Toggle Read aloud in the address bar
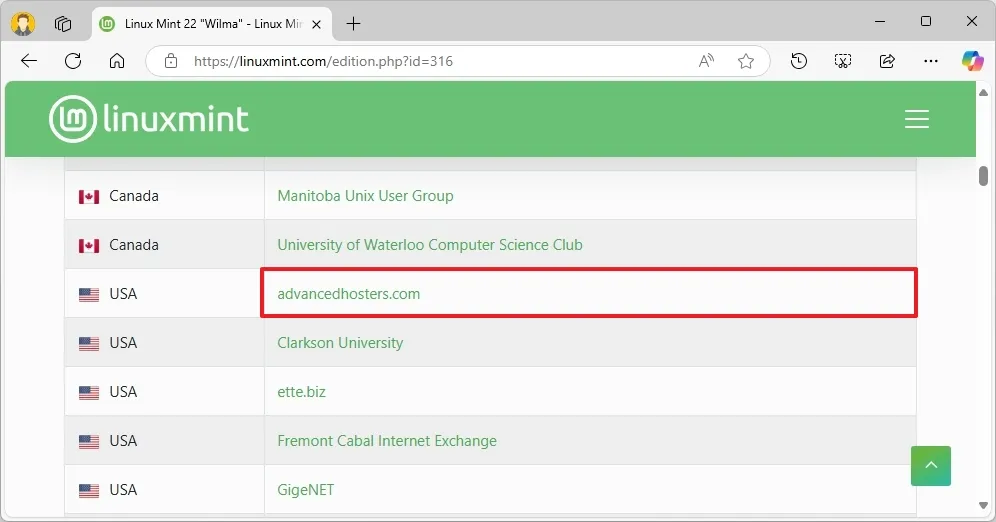This screenshot has width=996, height=522. (x=706, y=61)
